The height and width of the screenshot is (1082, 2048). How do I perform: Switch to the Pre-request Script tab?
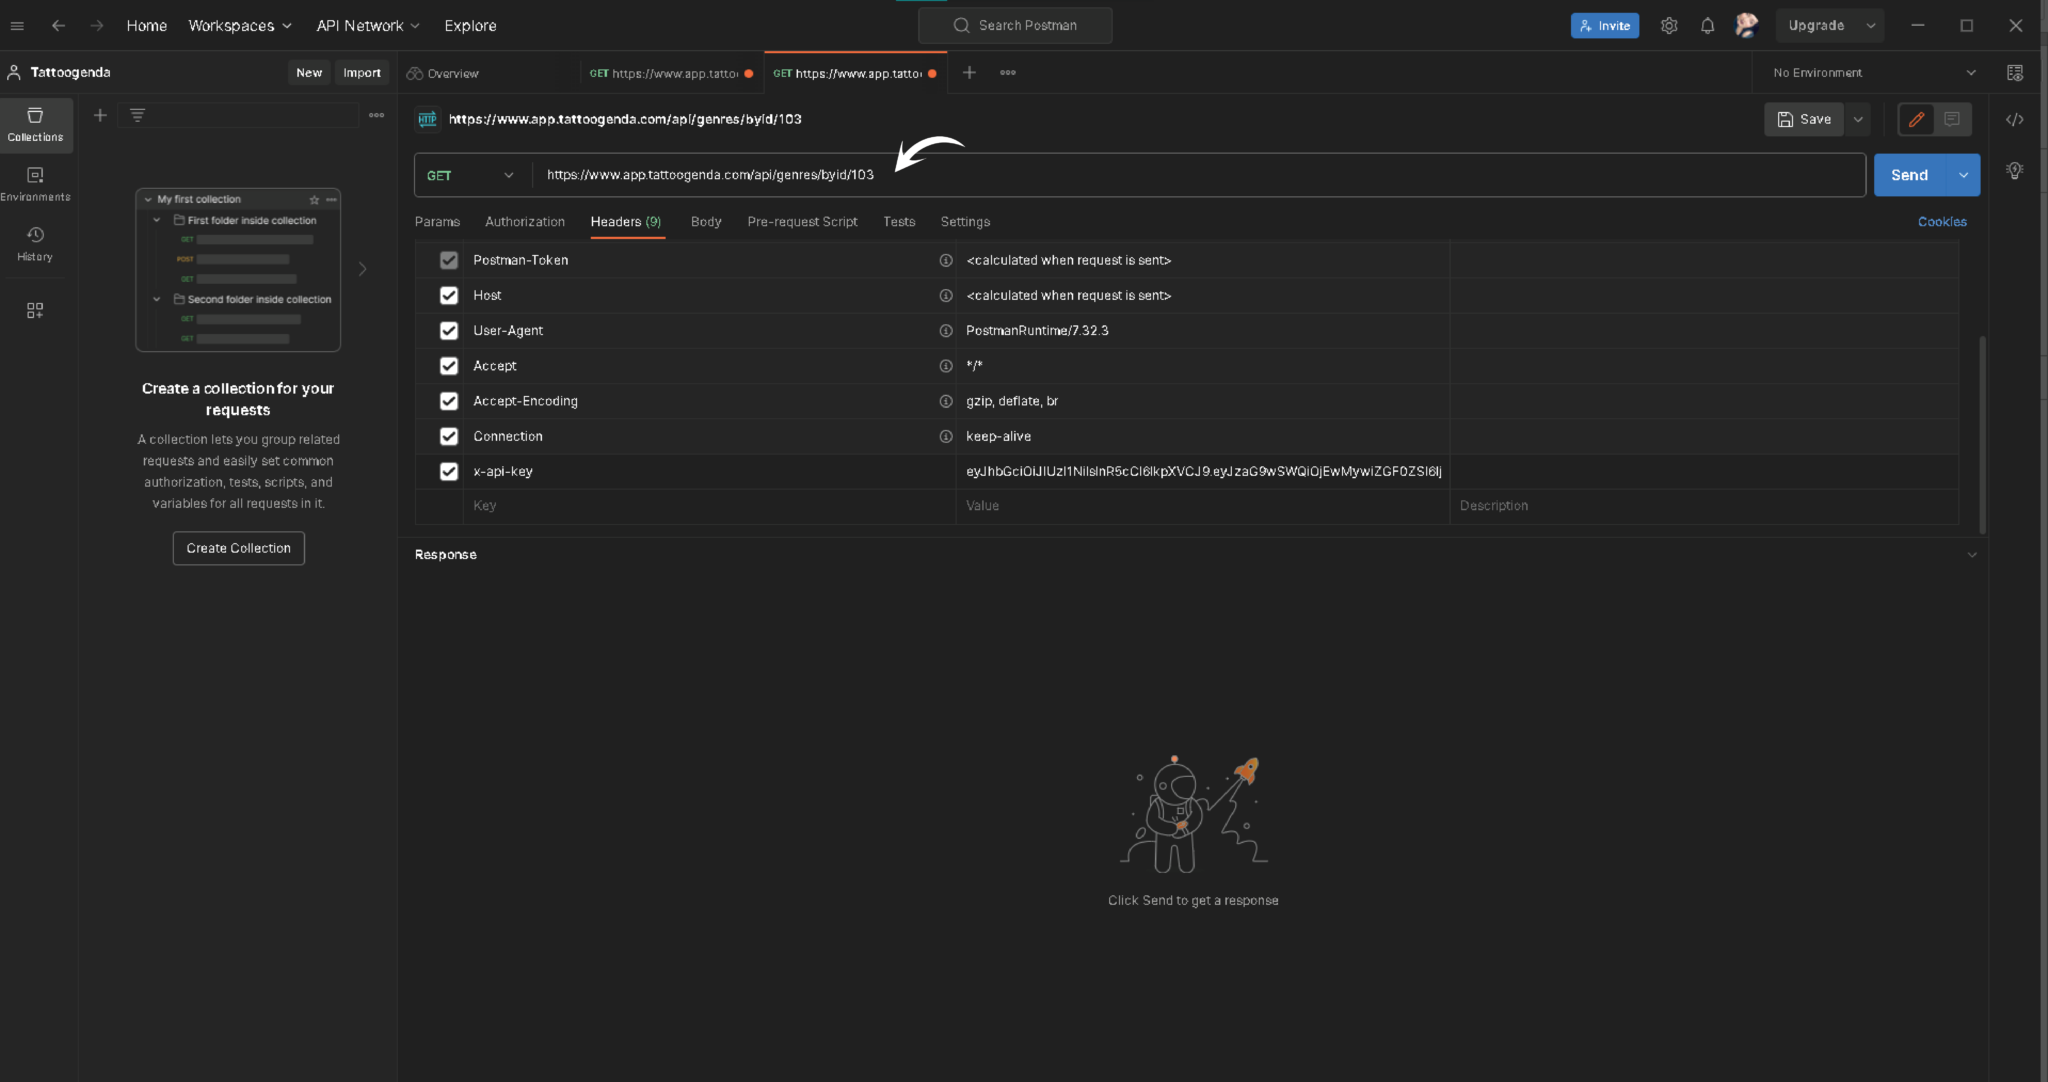coord(802,222)
